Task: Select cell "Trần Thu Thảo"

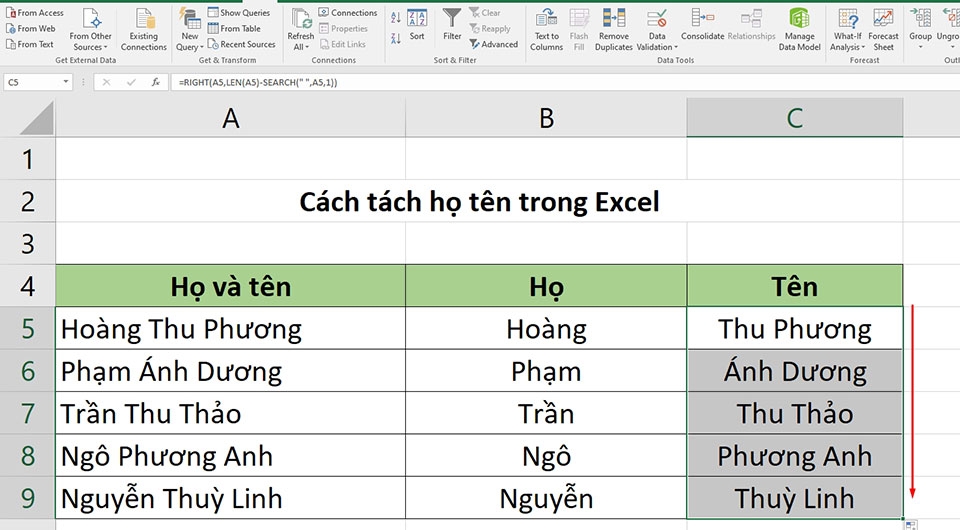Action: coord(230,413)
